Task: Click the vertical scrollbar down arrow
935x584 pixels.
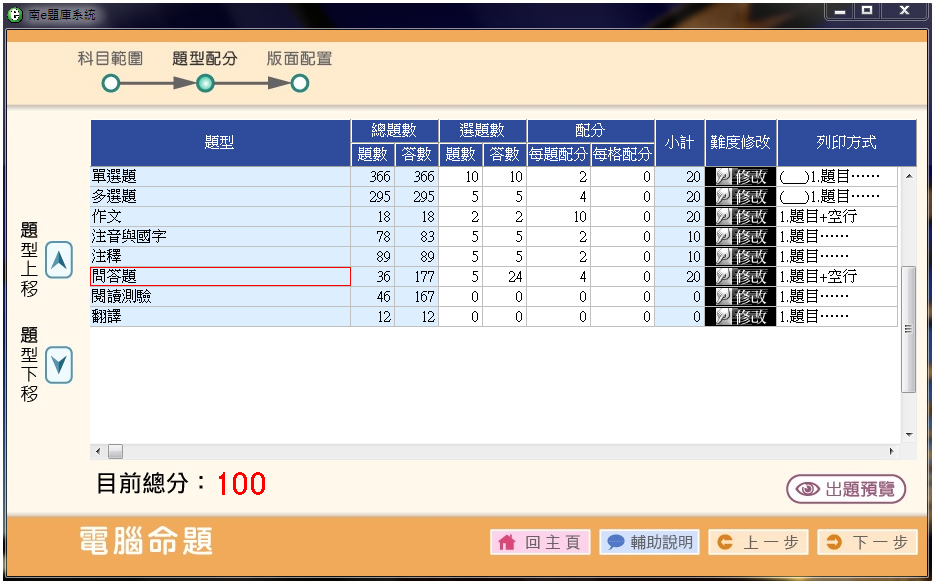Action: pos(908,435)
